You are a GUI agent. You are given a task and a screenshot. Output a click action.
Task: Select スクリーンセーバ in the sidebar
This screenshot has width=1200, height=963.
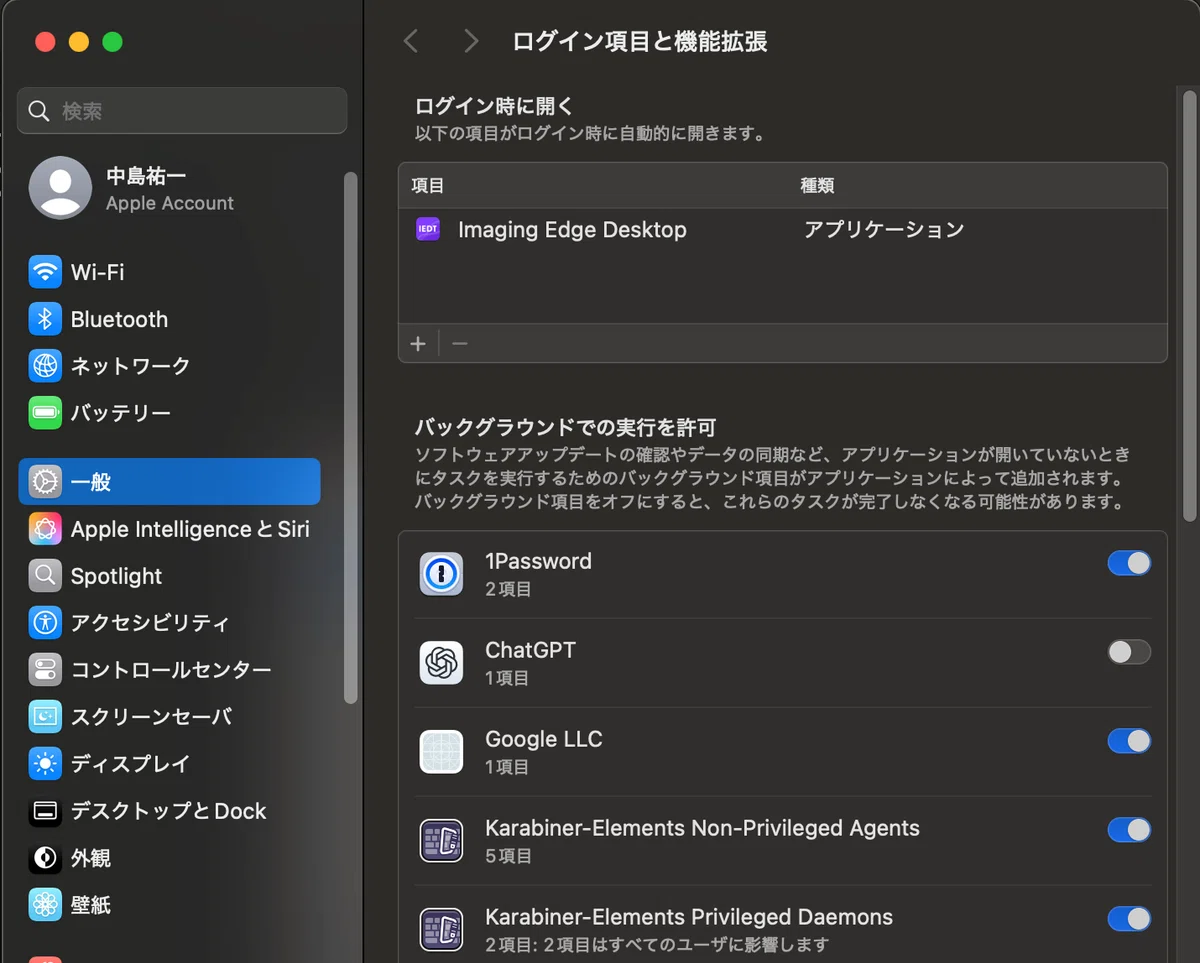169,717
